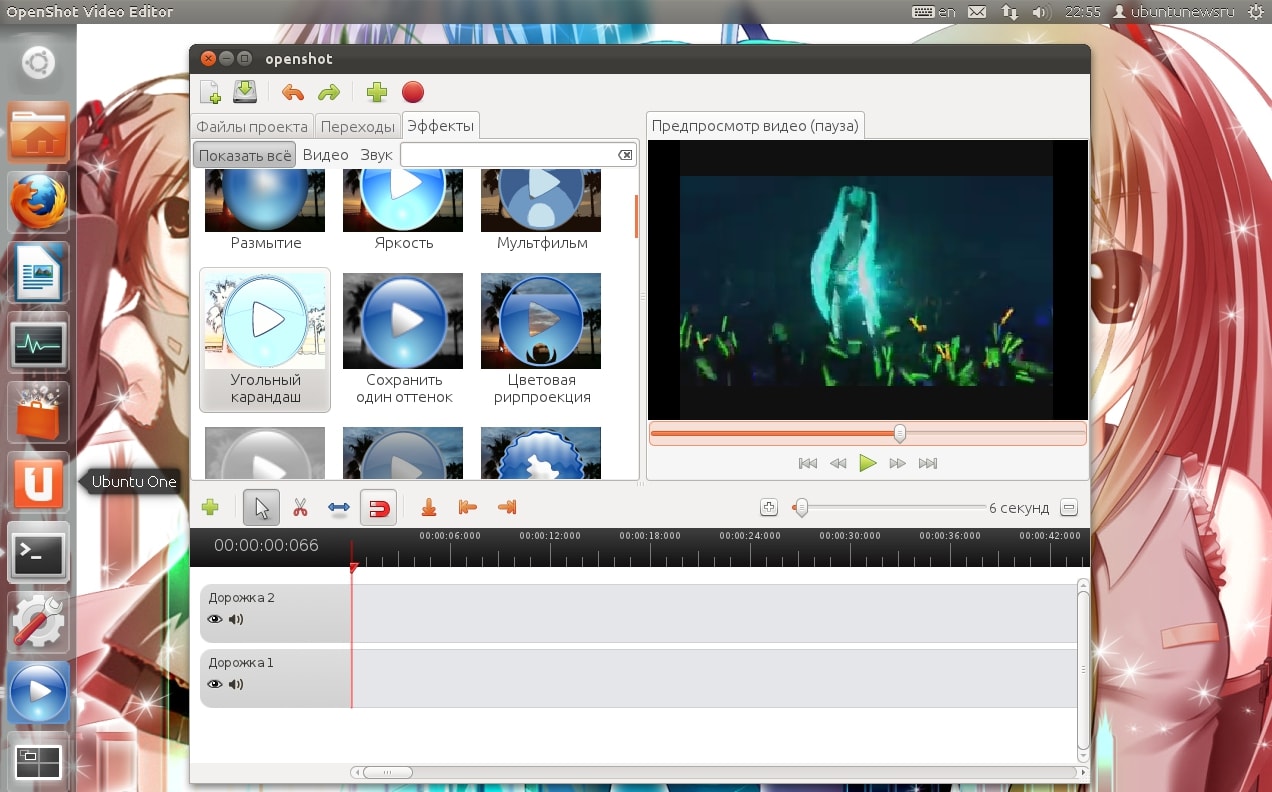Click the Дорожка 2 track label
The width and height of the screenshot is (1272, 792).
[241, 598]
